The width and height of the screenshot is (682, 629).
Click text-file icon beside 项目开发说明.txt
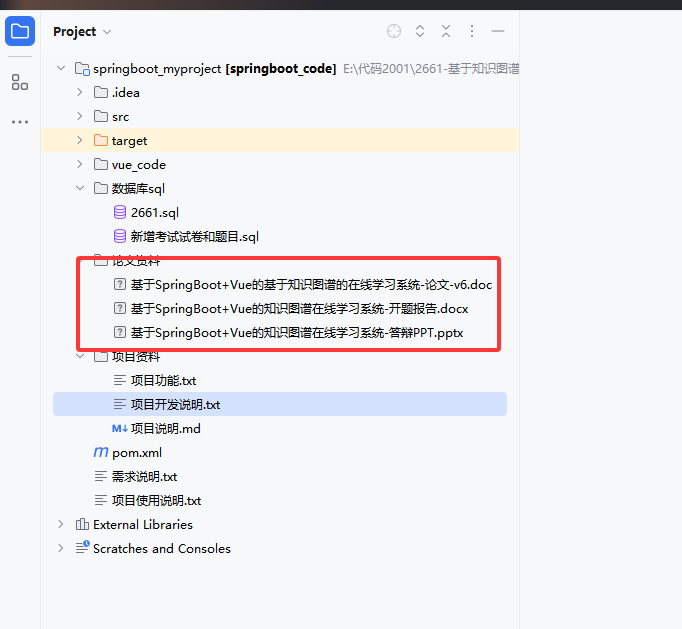pos(120,405)
